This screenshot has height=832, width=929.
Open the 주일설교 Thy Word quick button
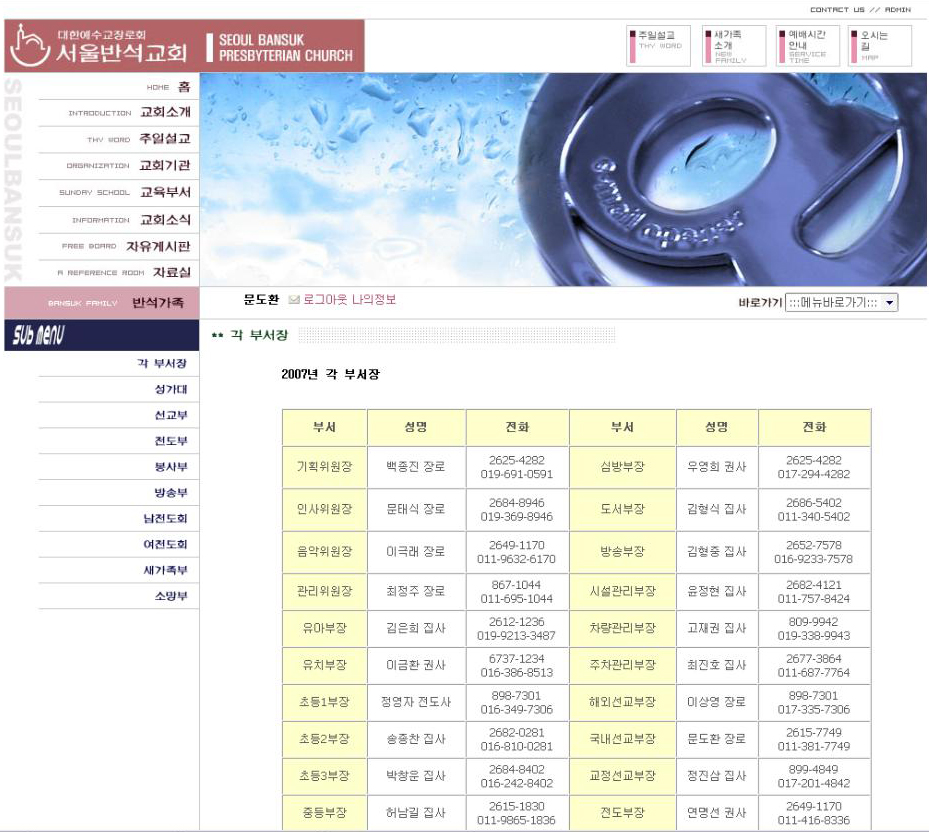(x=659, y=46)
